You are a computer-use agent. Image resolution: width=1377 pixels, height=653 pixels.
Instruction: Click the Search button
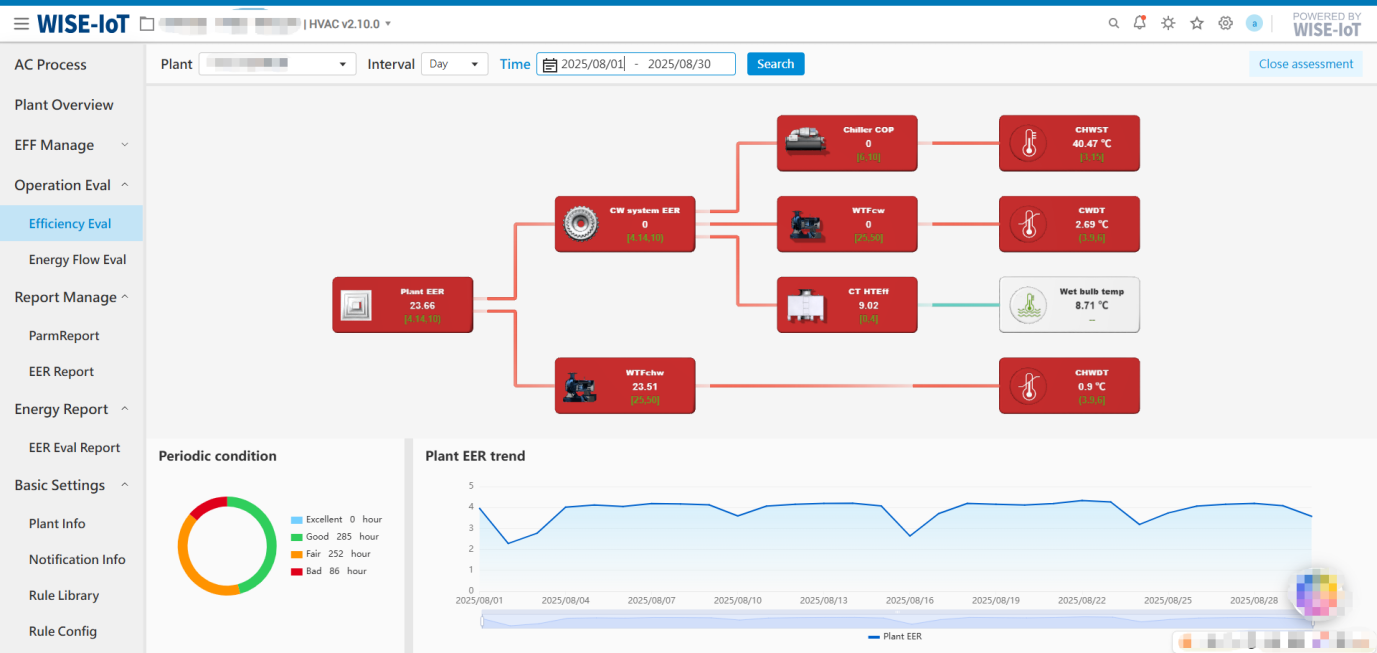(775, 64)
